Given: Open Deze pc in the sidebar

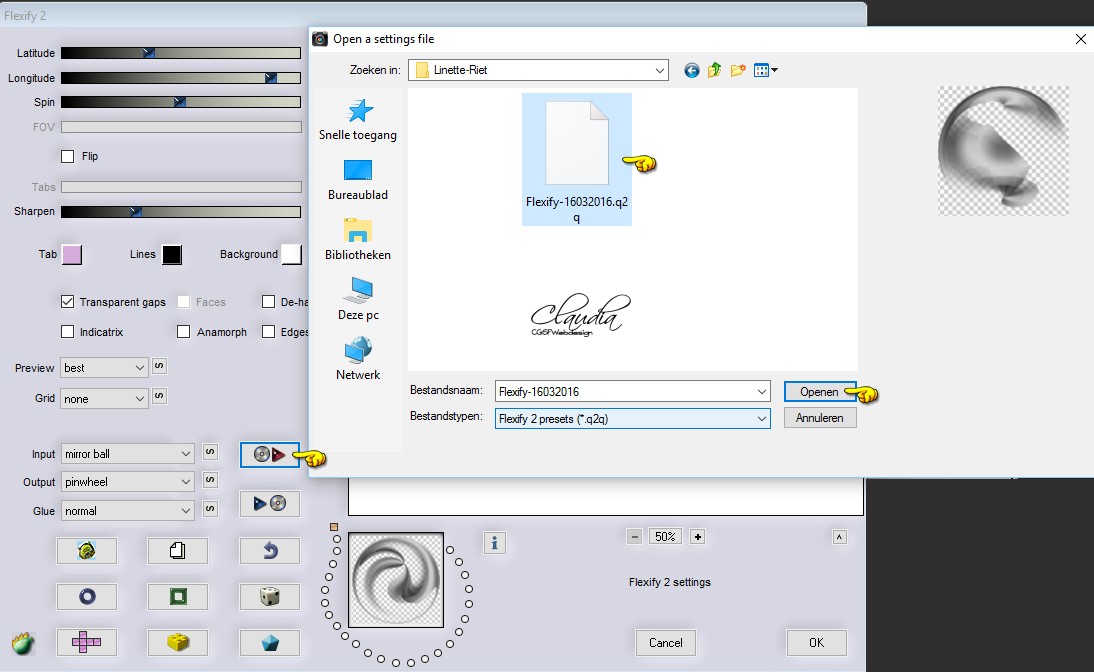Looking at the screenshot, I should tap(358, 300).
